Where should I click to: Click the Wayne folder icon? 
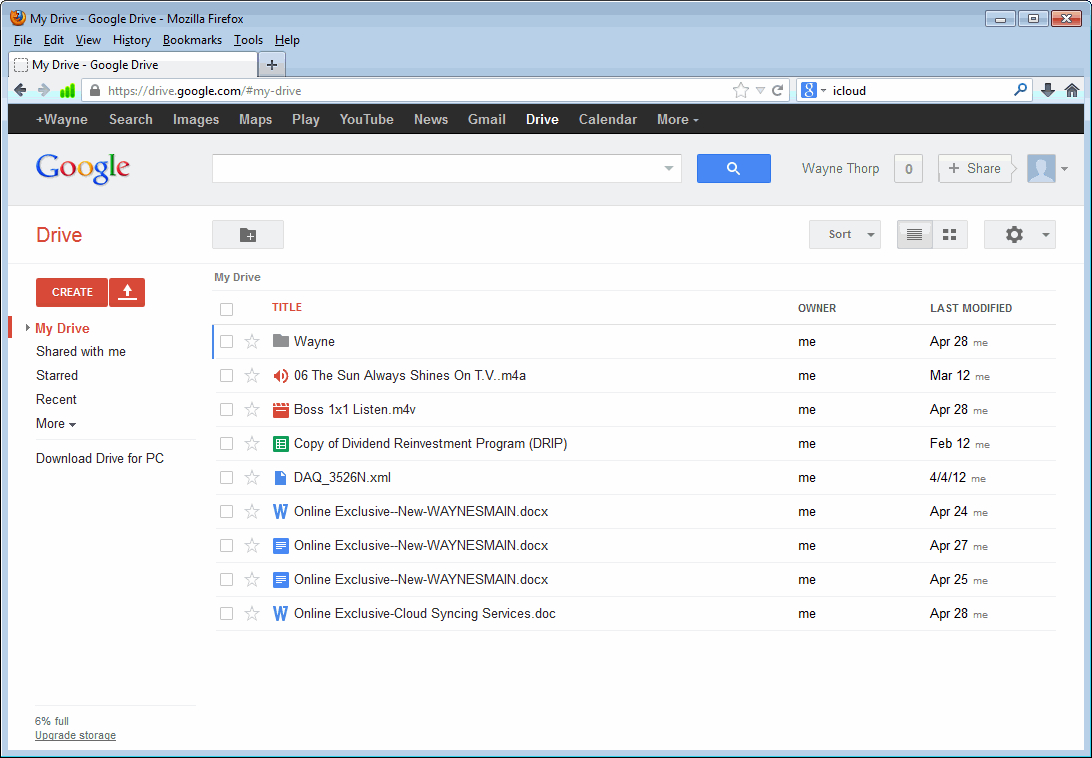(x=281, y=341)
